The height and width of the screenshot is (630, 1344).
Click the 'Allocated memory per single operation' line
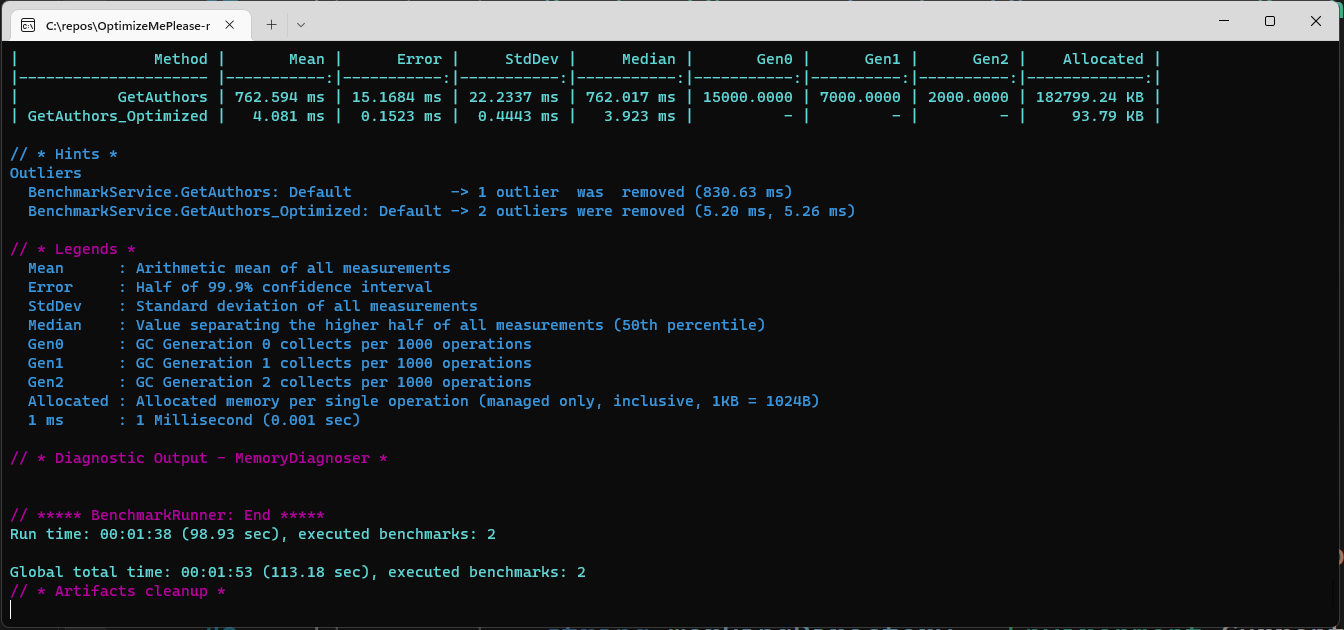[x=424, y=401]
